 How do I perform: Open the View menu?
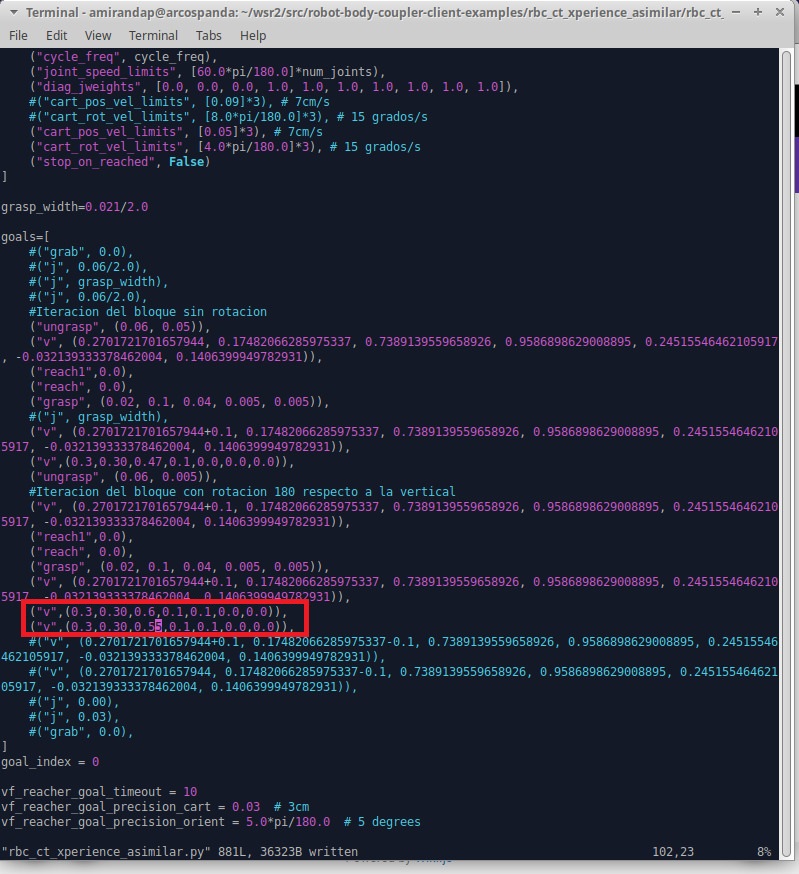click(97, 35)
